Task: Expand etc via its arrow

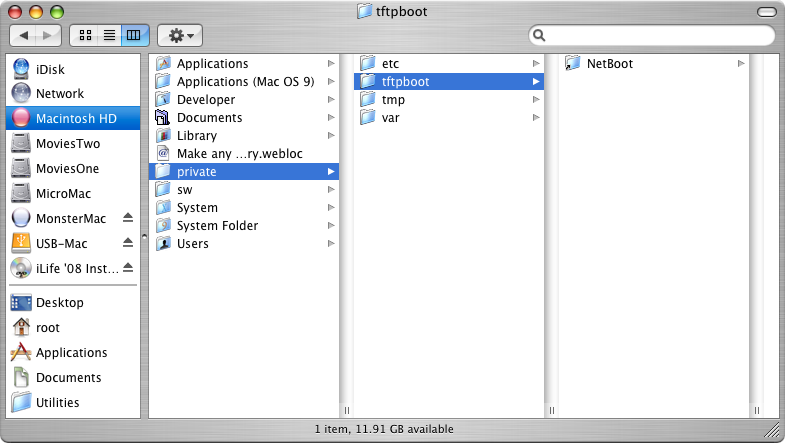Action: [x=536, y=64]
